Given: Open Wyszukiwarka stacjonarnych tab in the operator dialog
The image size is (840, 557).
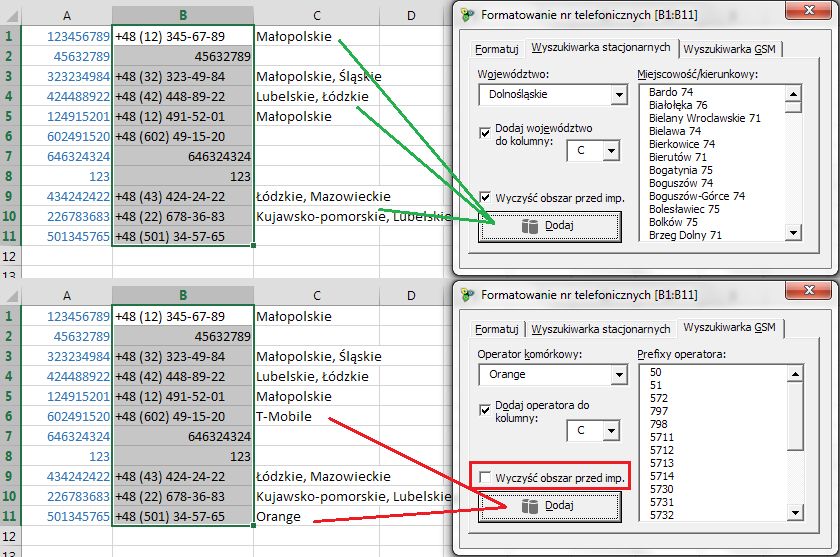Looking at the screenshot, I should tap(601, 329).
